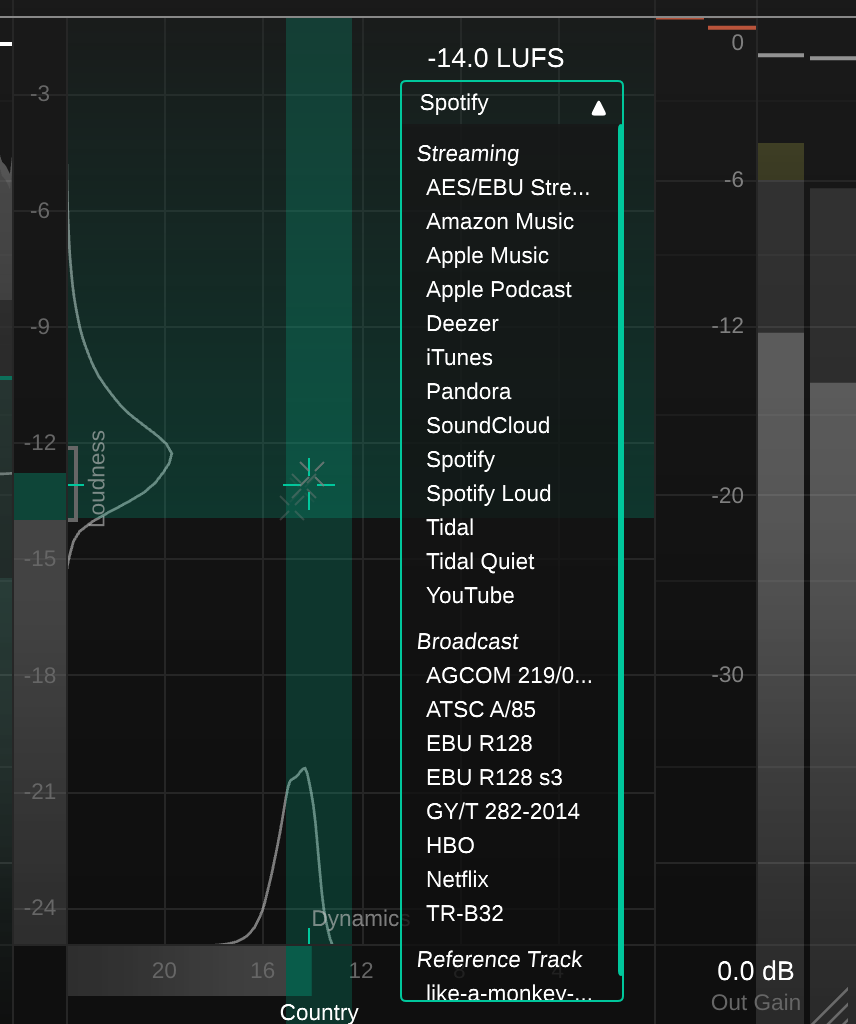Pick Apple Podcast target
This screenshot has width=856, height=1024.
point(499,289)
